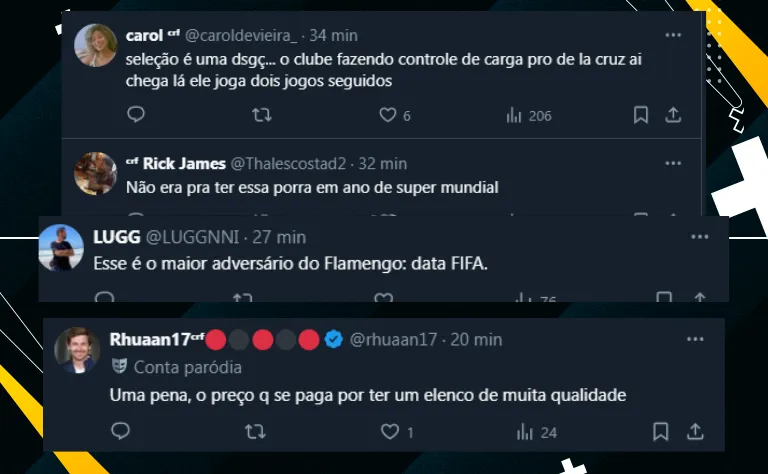Bookmark carol's tweet
Viewport: 768px width, 474px height.
point(641,115)
